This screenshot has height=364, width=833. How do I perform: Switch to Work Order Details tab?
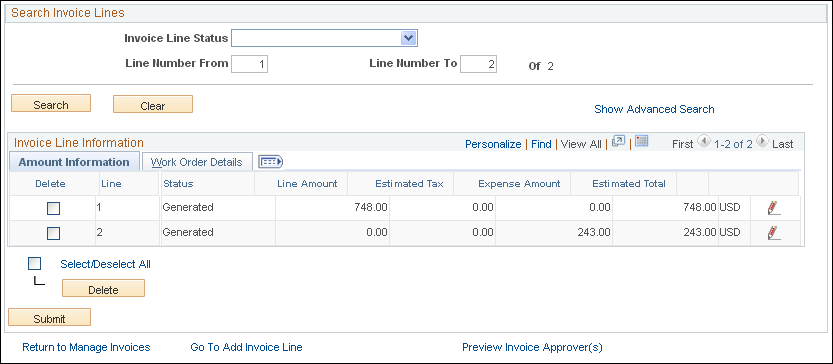(x=197, y=162)
